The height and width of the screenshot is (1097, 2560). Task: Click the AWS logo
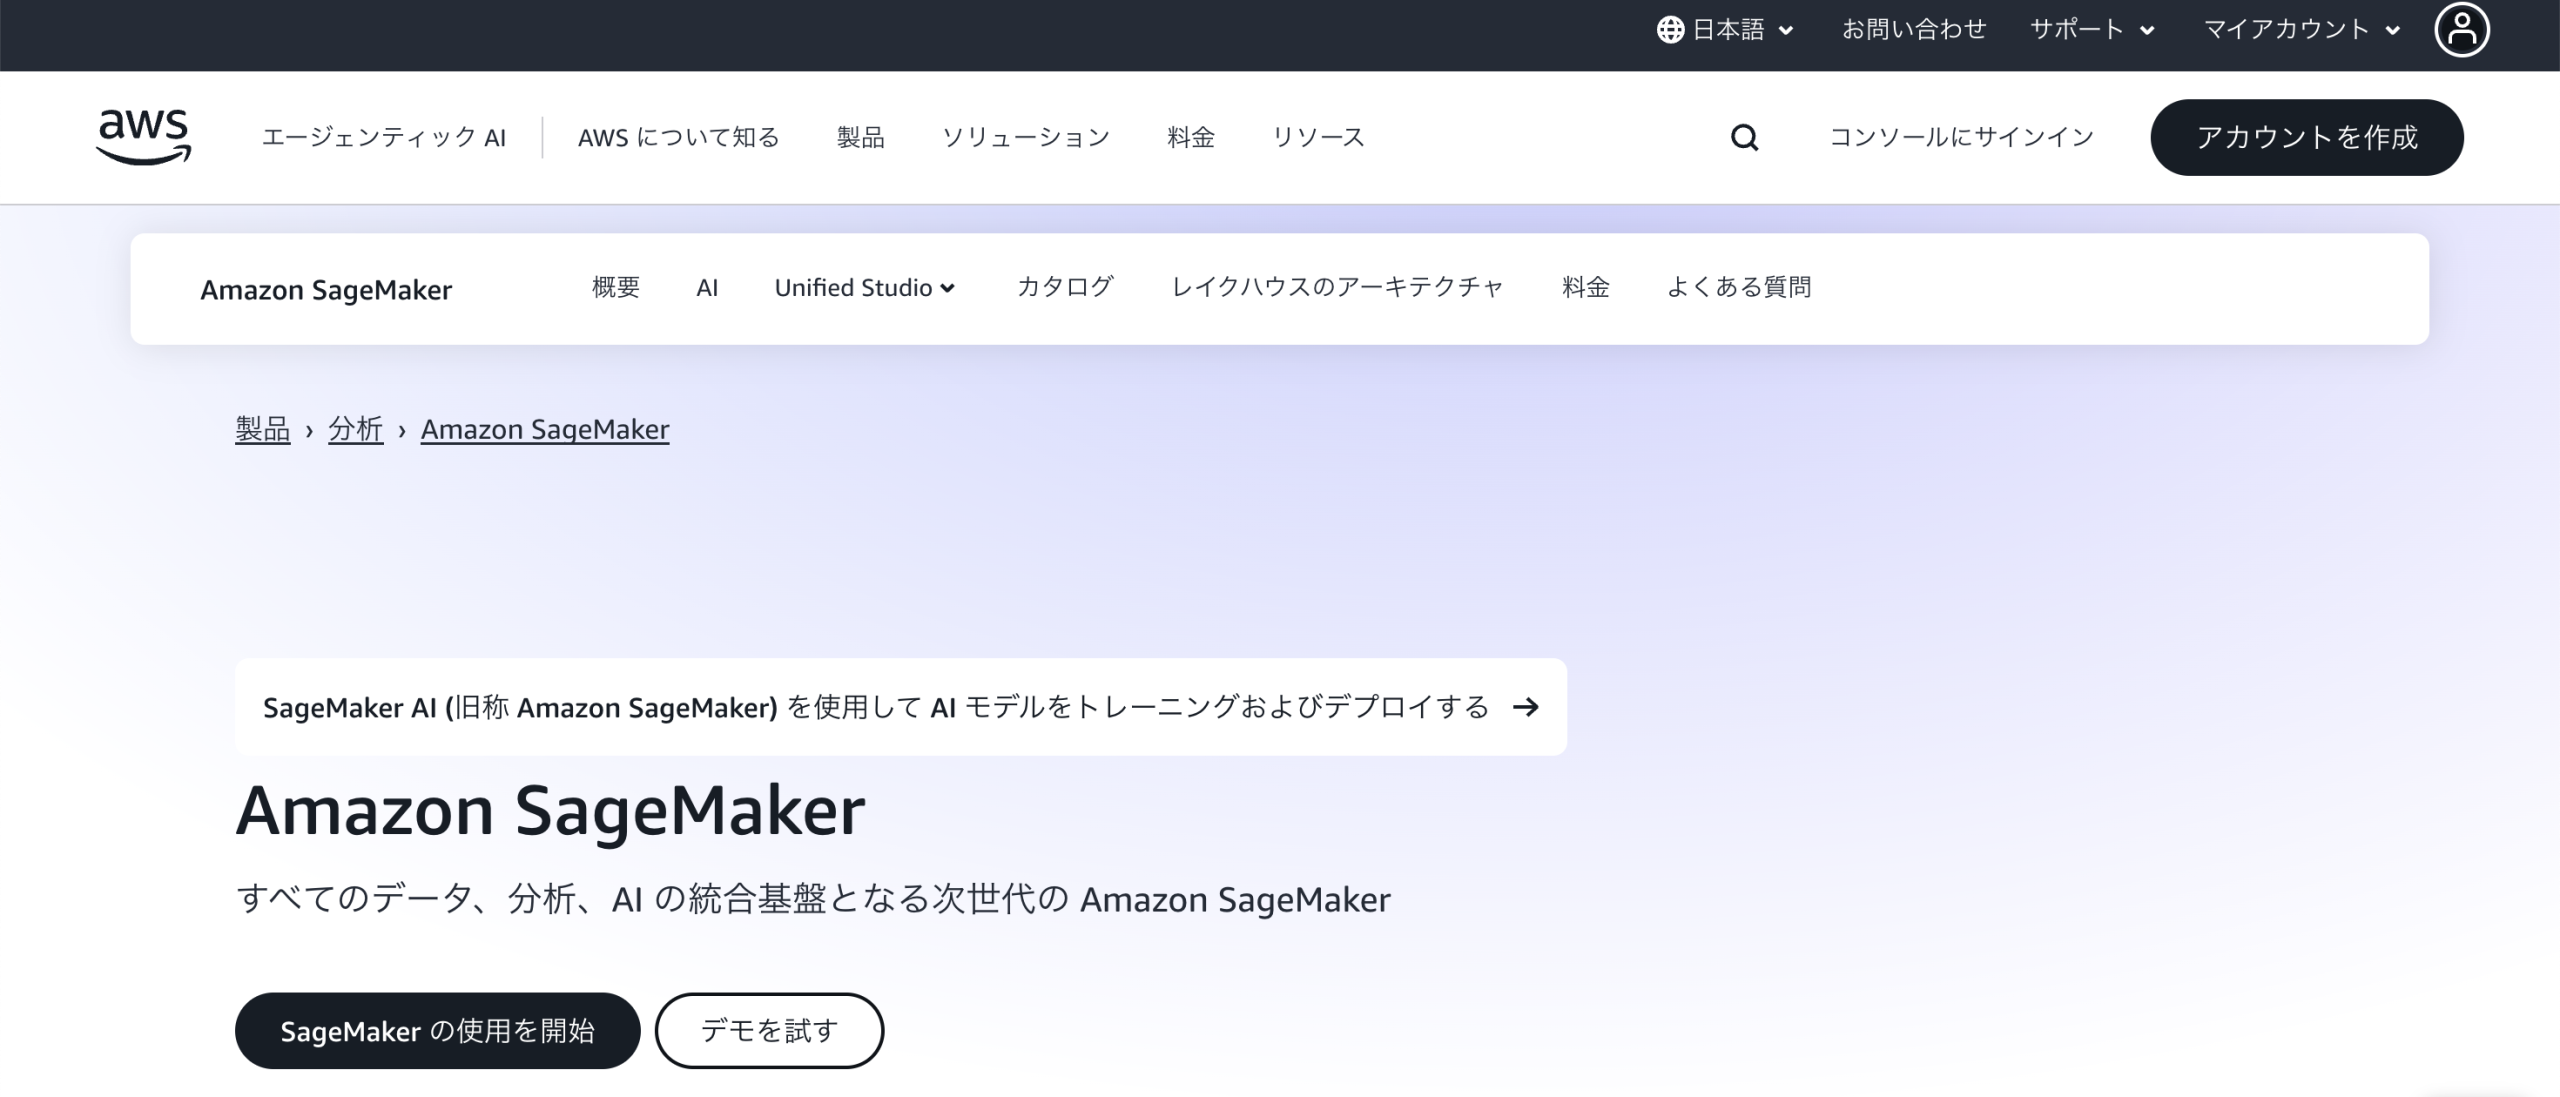click(144, 136)
